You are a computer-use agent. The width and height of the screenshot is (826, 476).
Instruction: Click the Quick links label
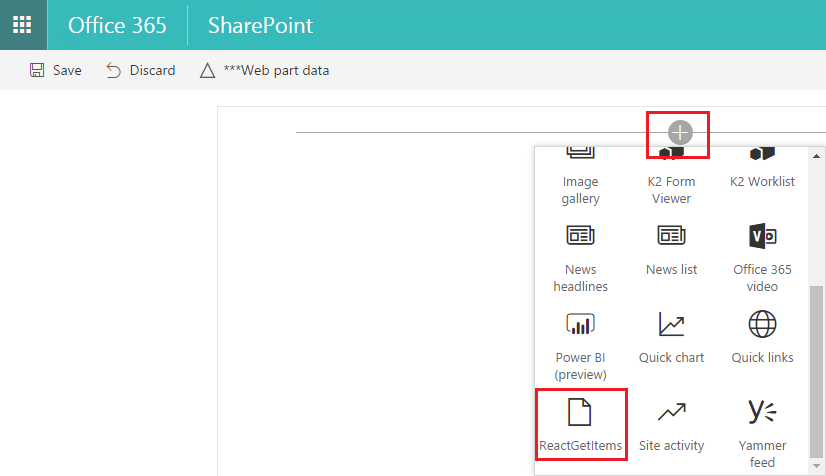click(762, 358)
